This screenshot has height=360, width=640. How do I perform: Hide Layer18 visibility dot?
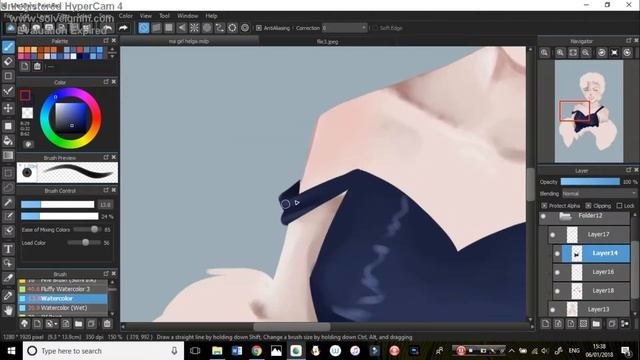tap(558, 291)
